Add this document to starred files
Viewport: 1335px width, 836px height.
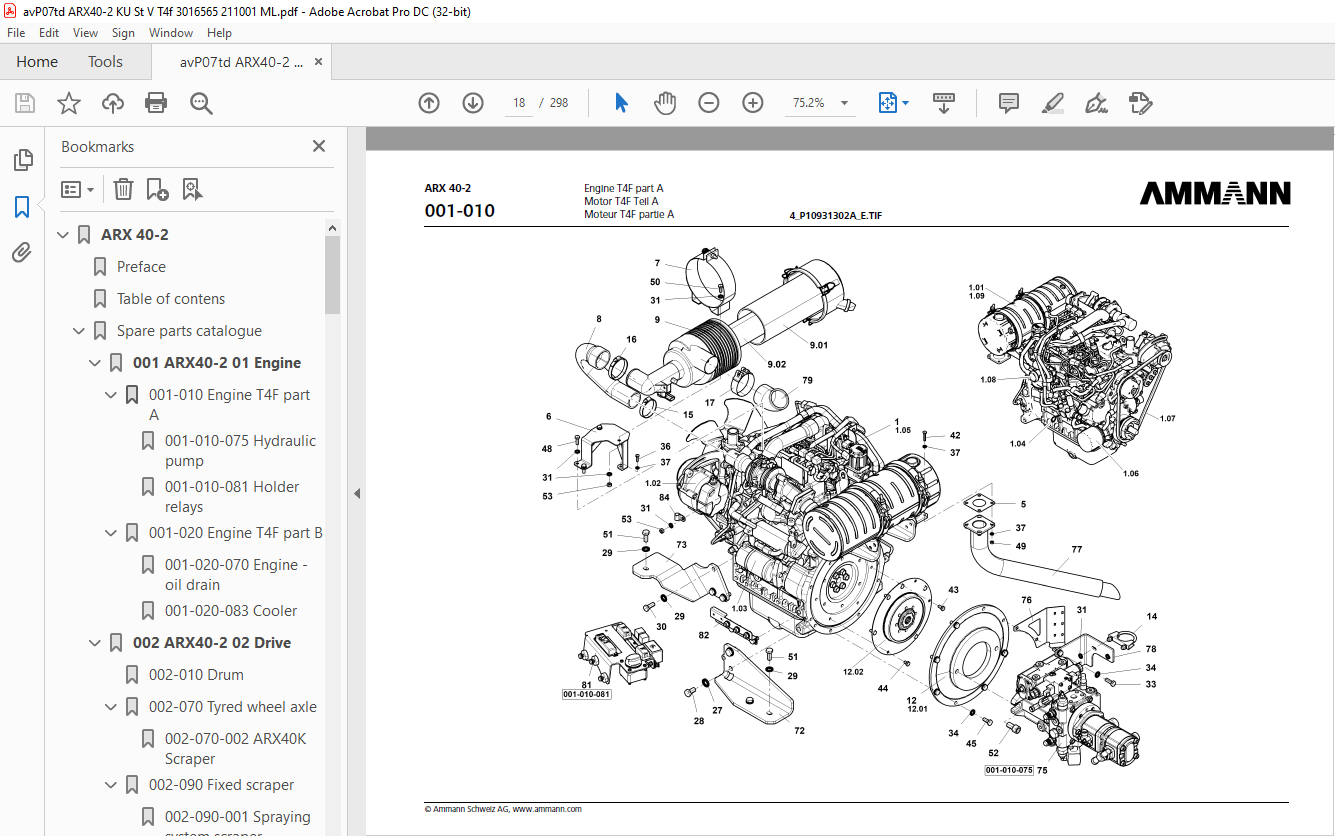click(x=68, y=103)
